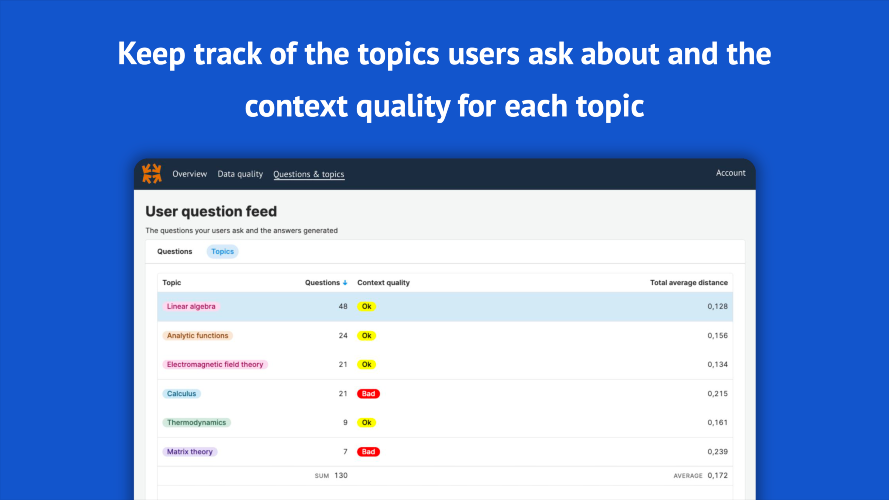This screenshot has width=889, height=500.
Task: Click the Context quality column header
Action: (383, 283)
